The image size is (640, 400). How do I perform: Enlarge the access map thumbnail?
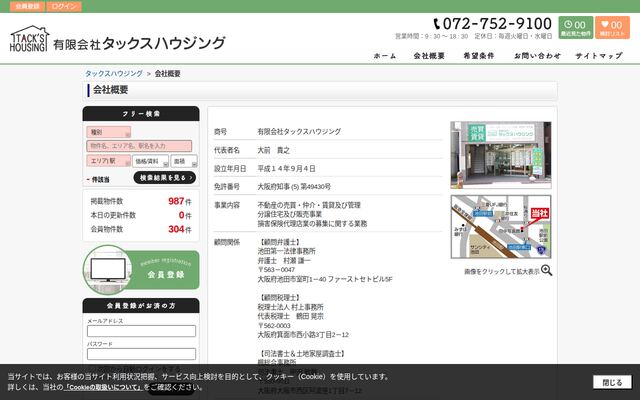pos(501,227)
